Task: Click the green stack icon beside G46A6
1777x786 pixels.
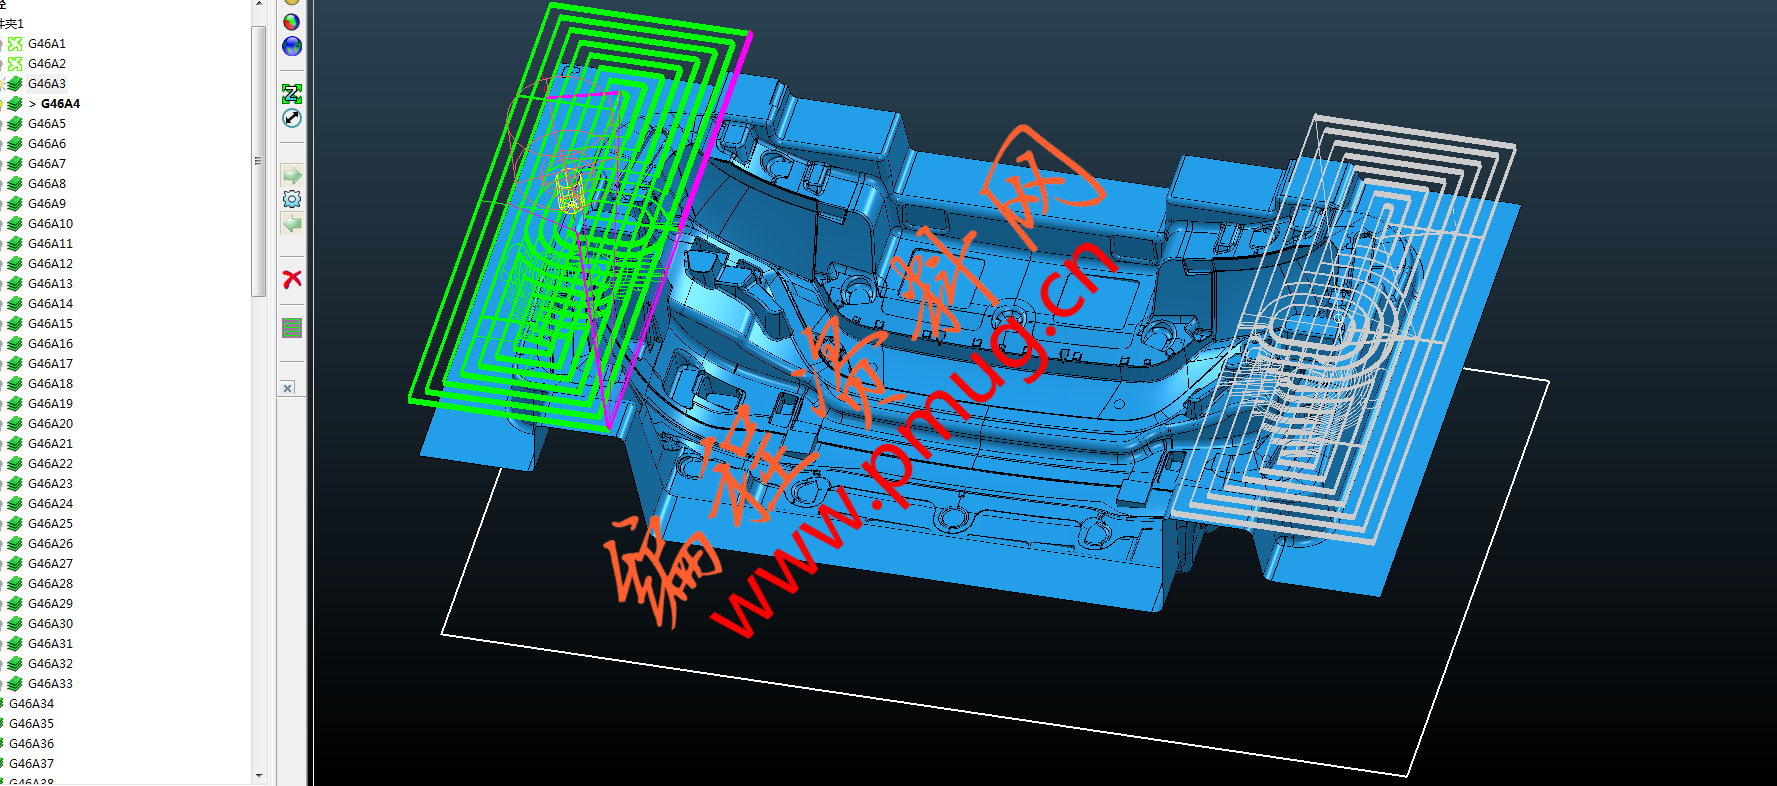Action: pyautogui.click(x=15, y=144)
